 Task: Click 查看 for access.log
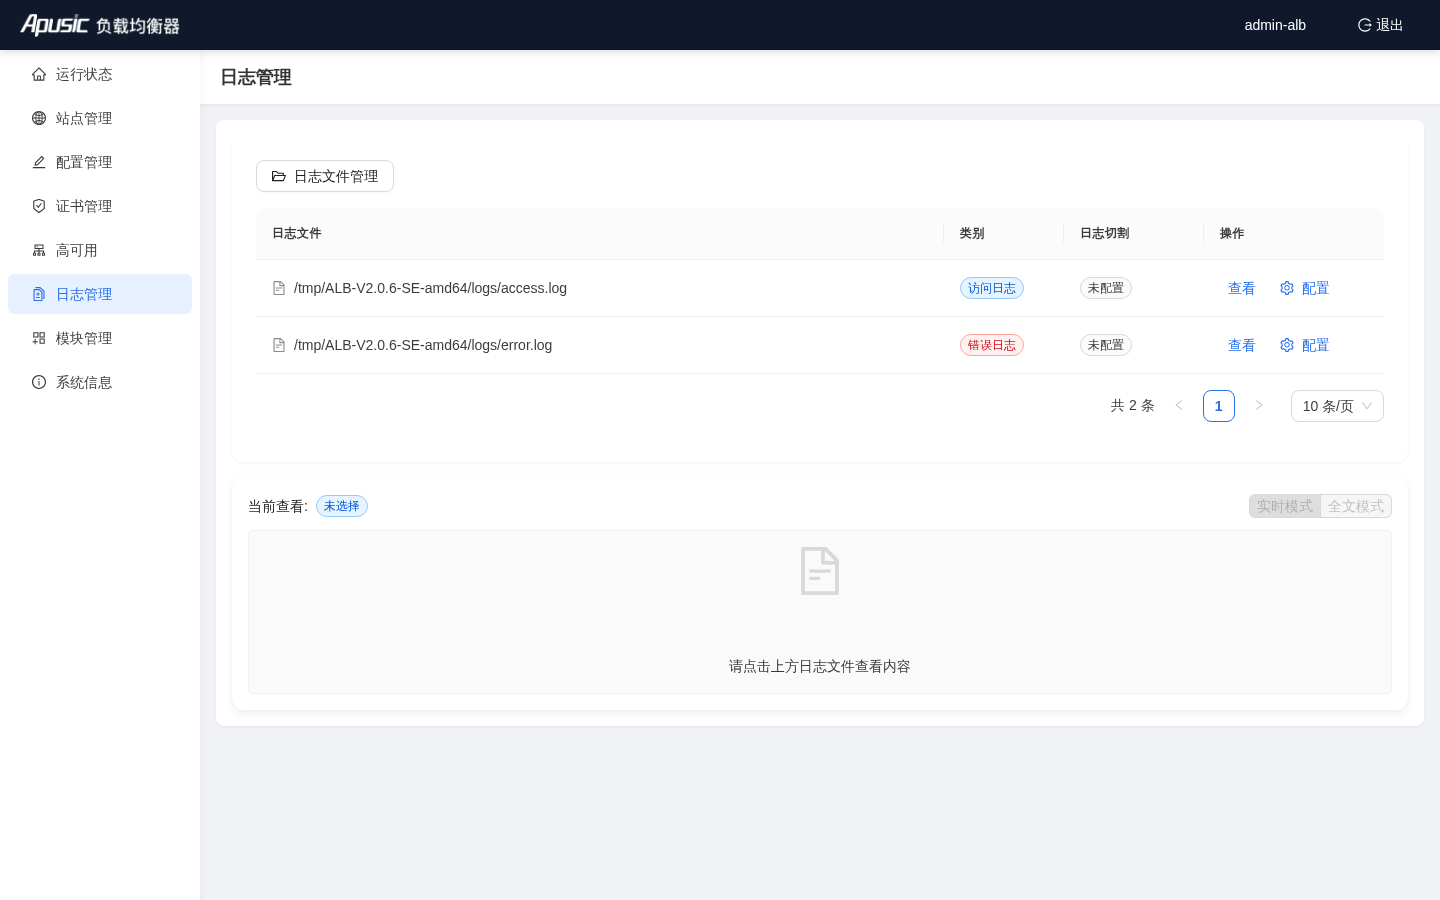1241,288
